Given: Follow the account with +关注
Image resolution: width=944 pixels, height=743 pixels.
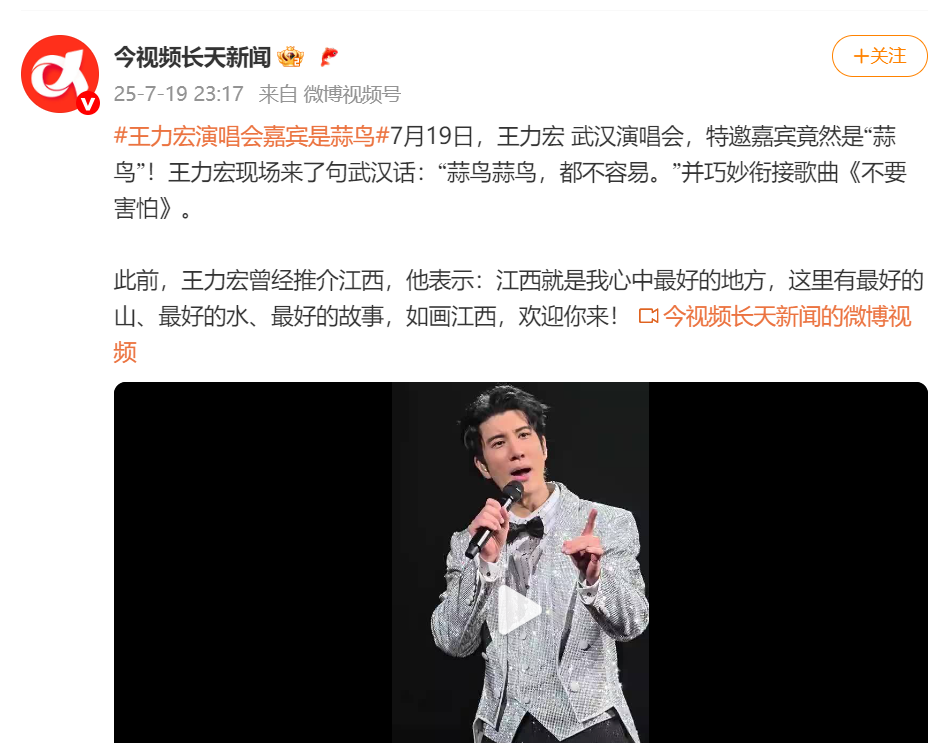Looking at the screenshot, I should tap(880, 56).
